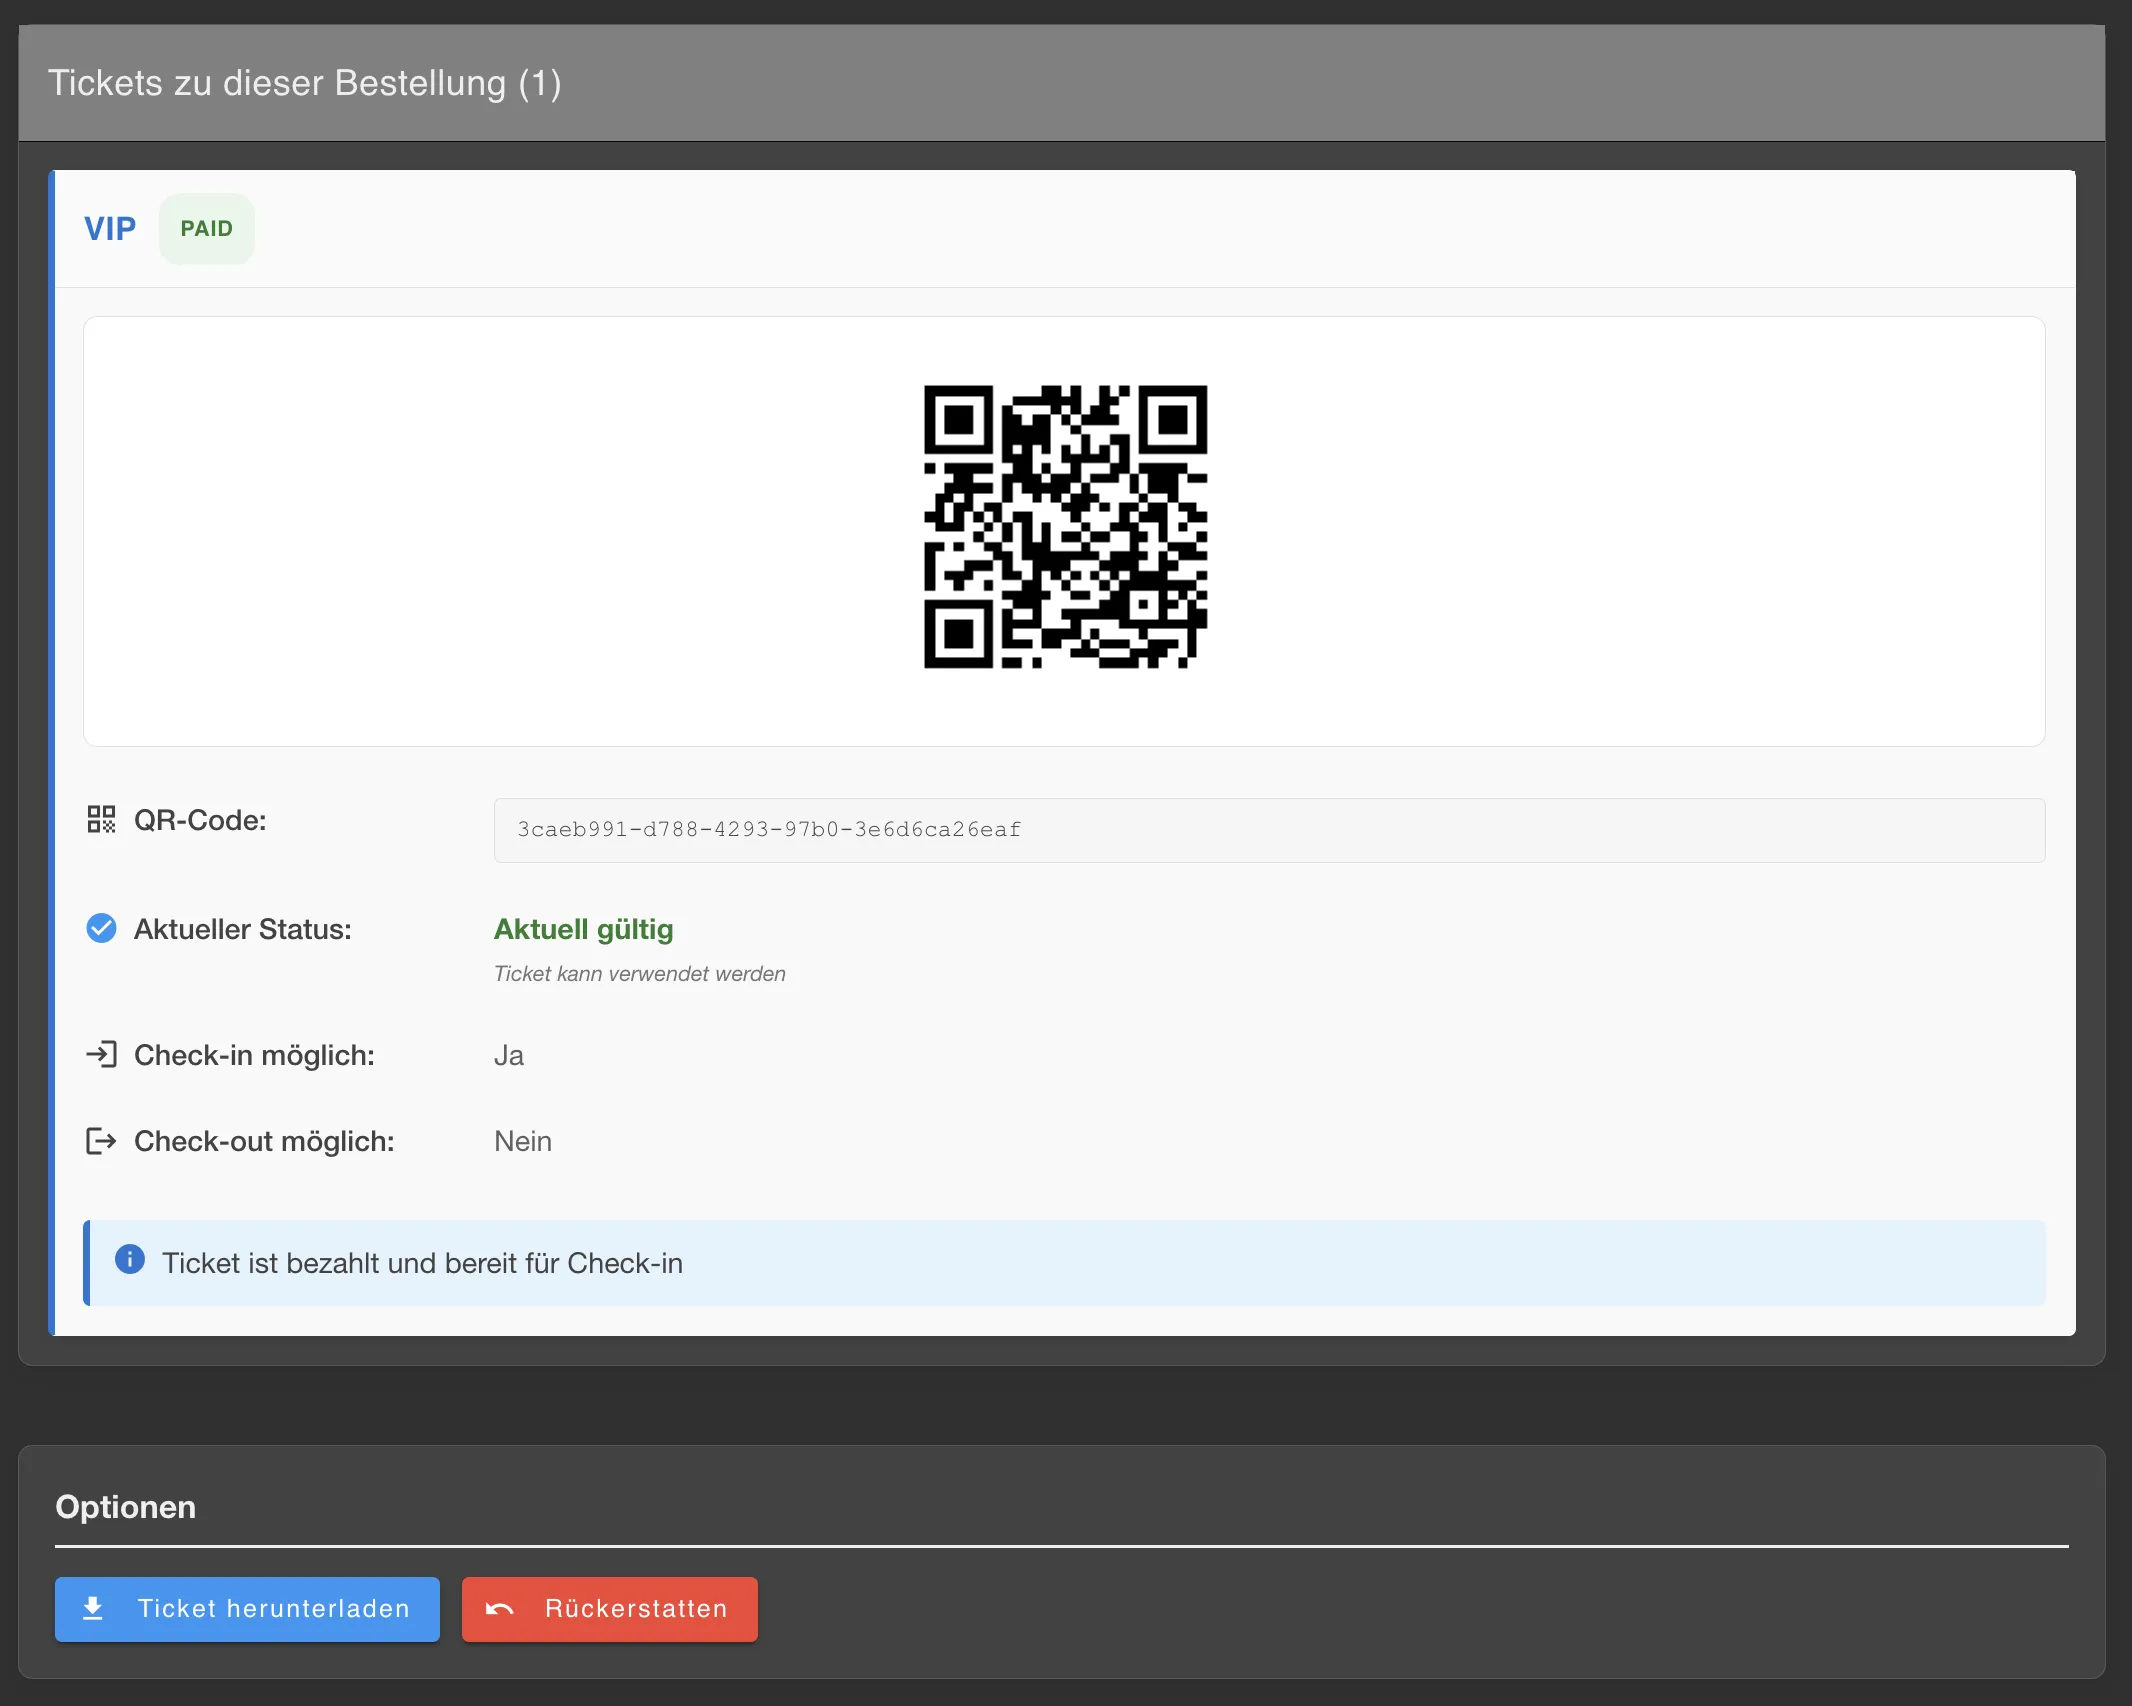Click the QR-Code grid icon
Screen dimensions: 2132x1706
101,820
